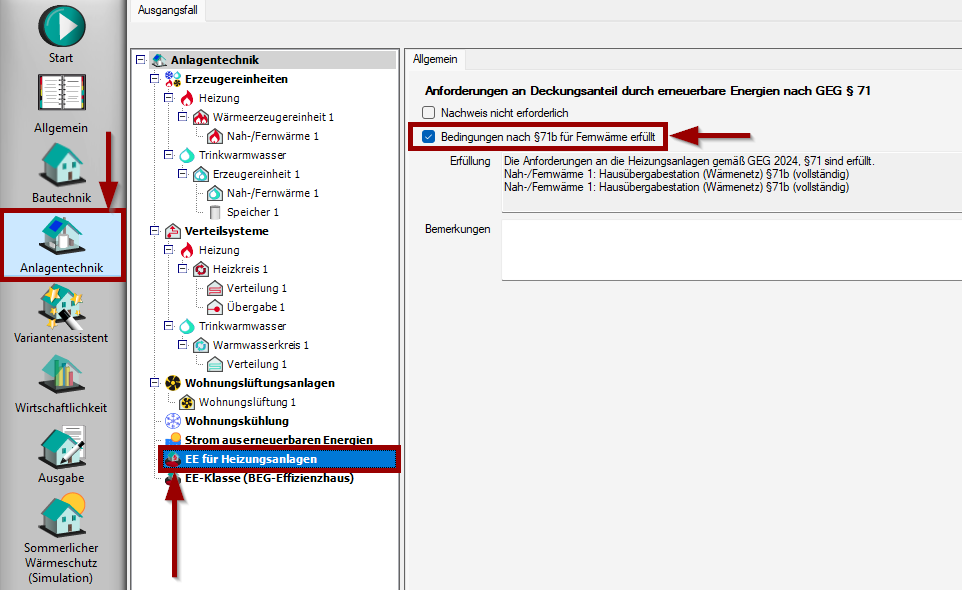This screenshot has height=590, width=962.
Task: Collapse the Erzeugereinheiten tree node
Action: (154, 79)
